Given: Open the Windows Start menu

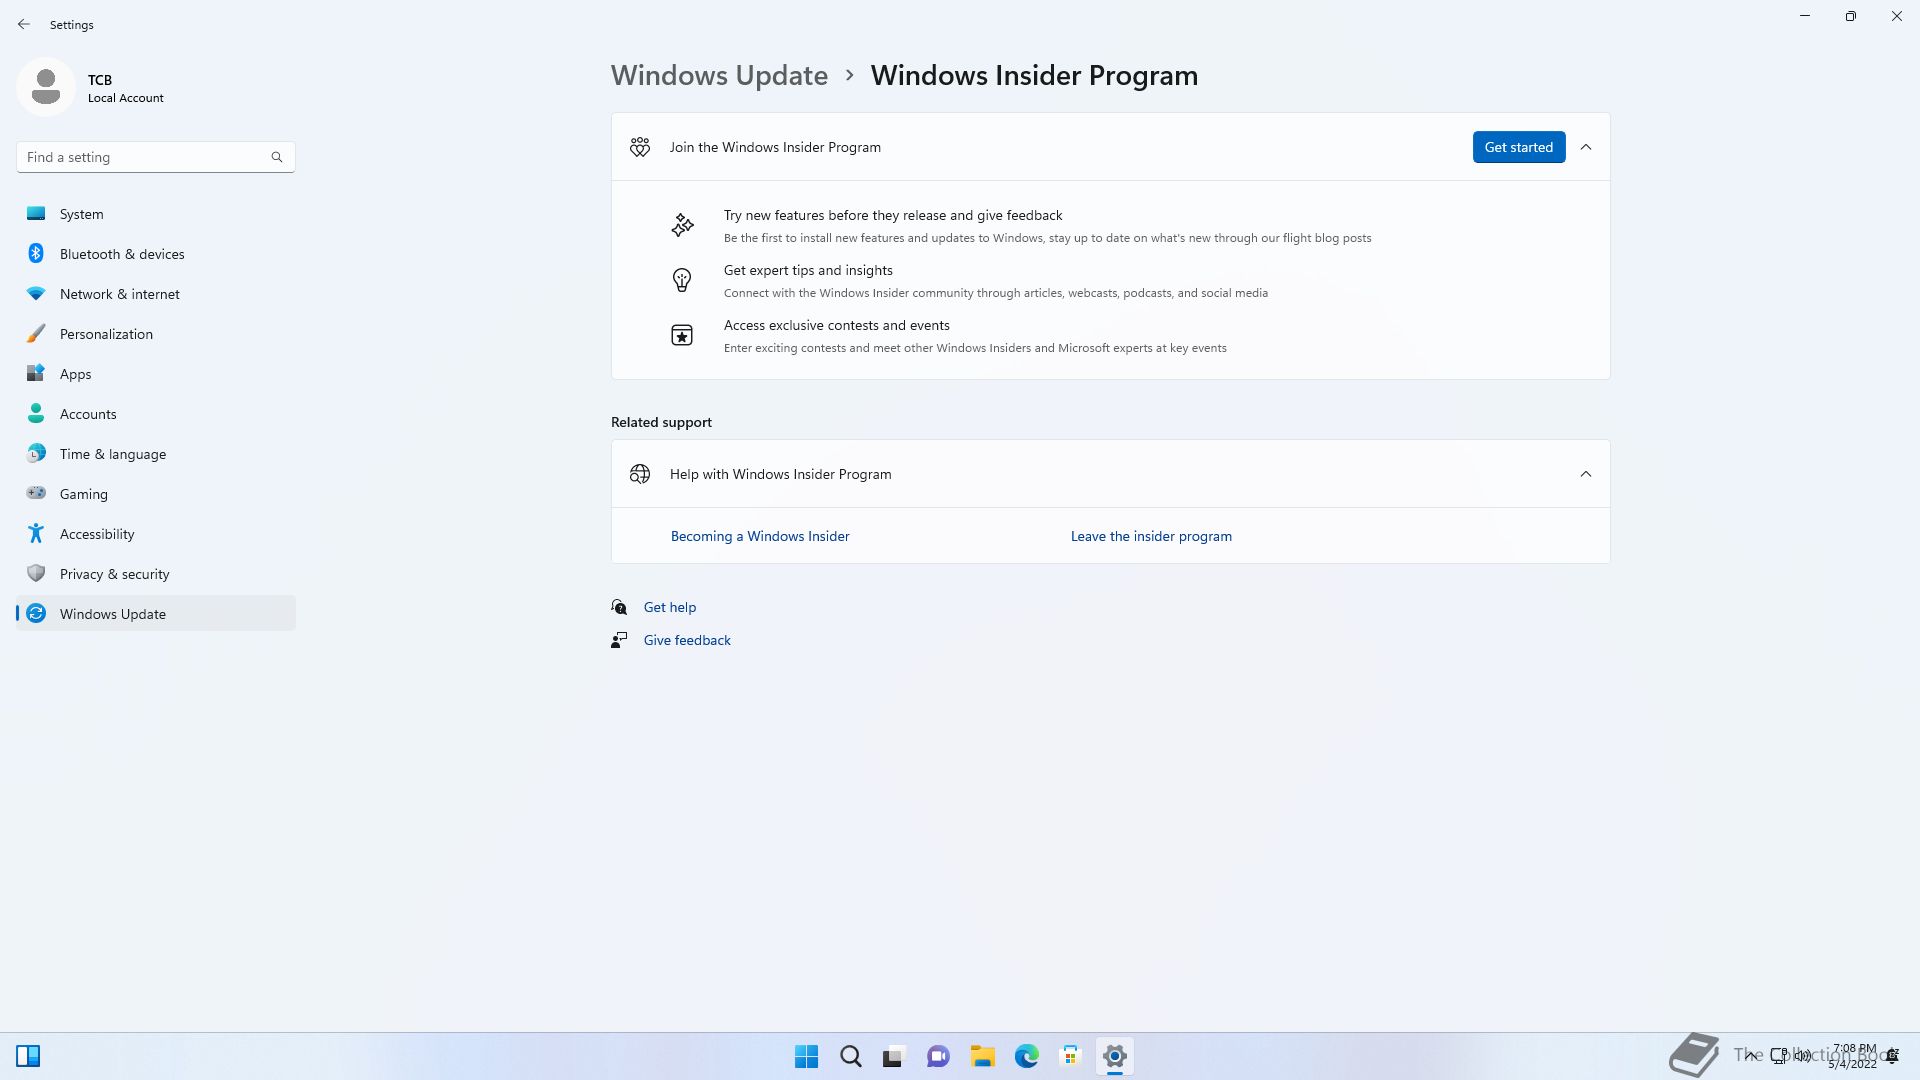Looking at the screenshot, I should tap(806, 1056).
